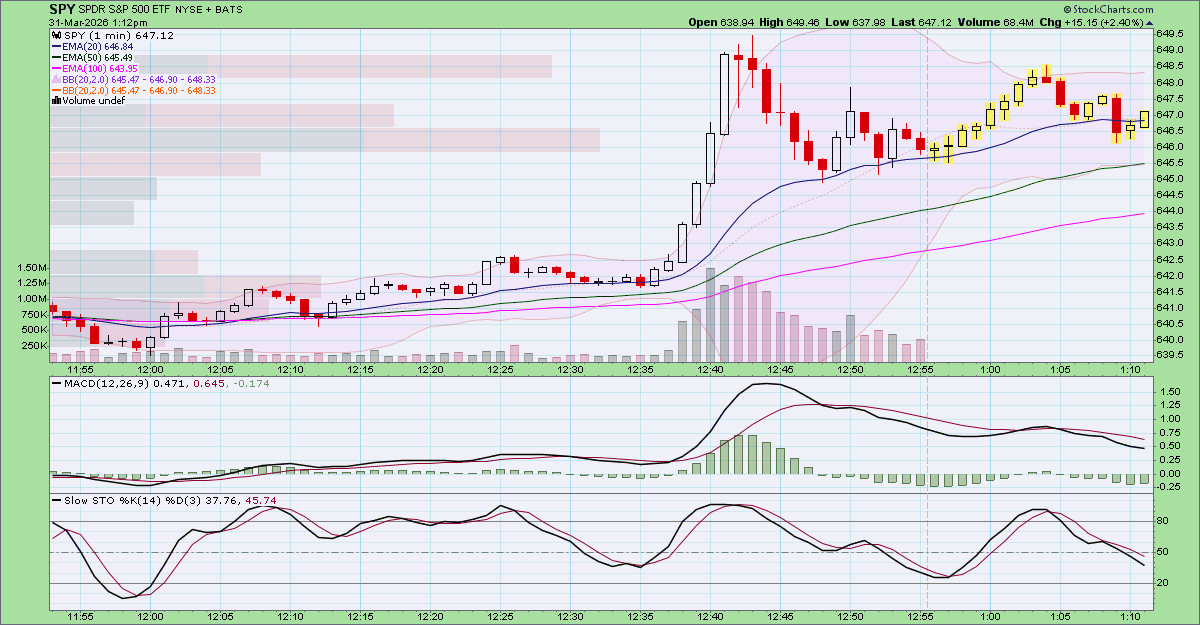The height and width of the screenshot is (625, 1200).
Task: Click the 639.5 price axis label
Action: [1171, 354]
